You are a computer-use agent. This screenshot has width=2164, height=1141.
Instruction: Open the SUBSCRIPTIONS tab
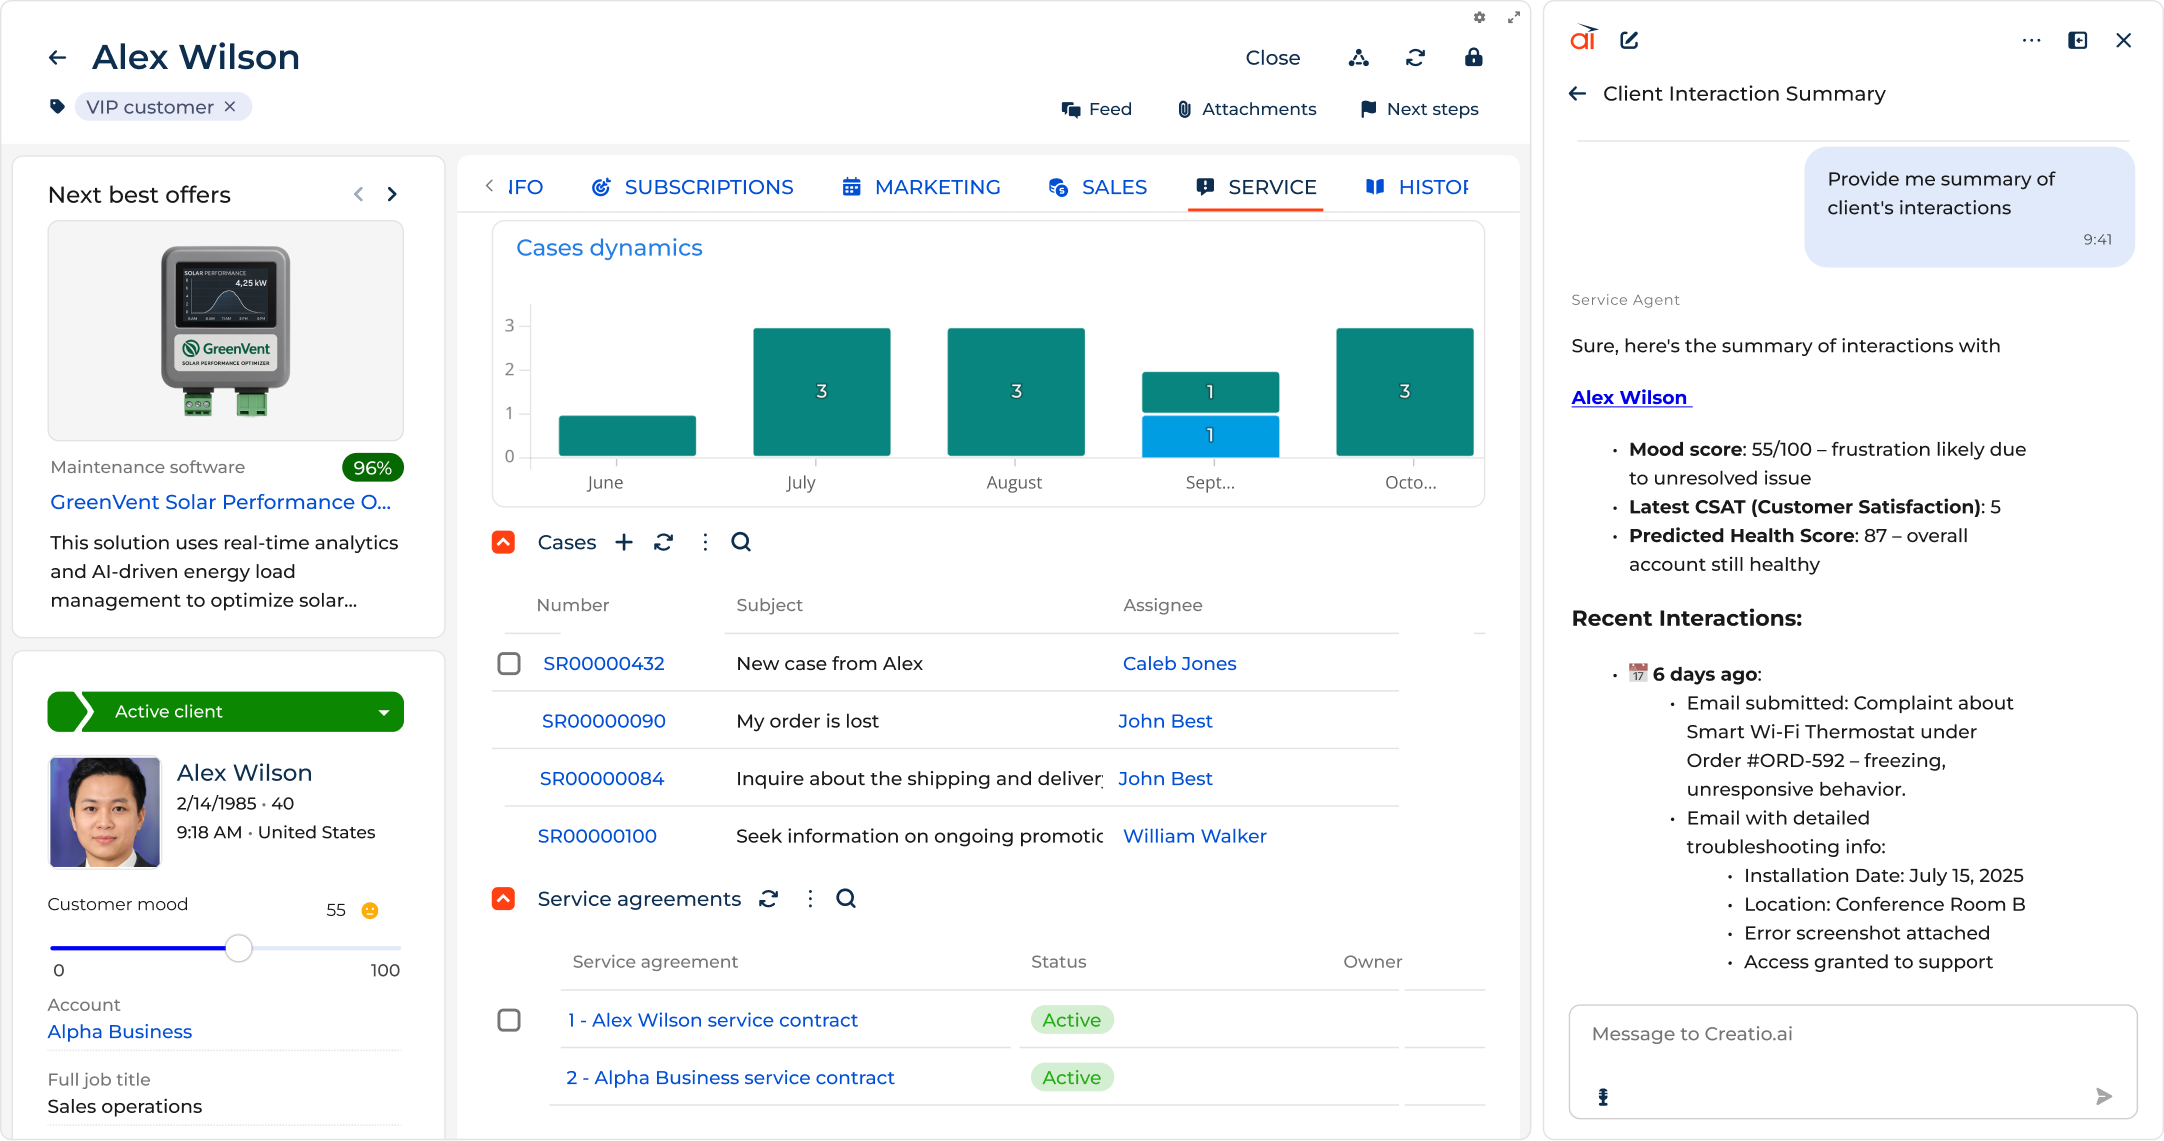click(708, 187)
